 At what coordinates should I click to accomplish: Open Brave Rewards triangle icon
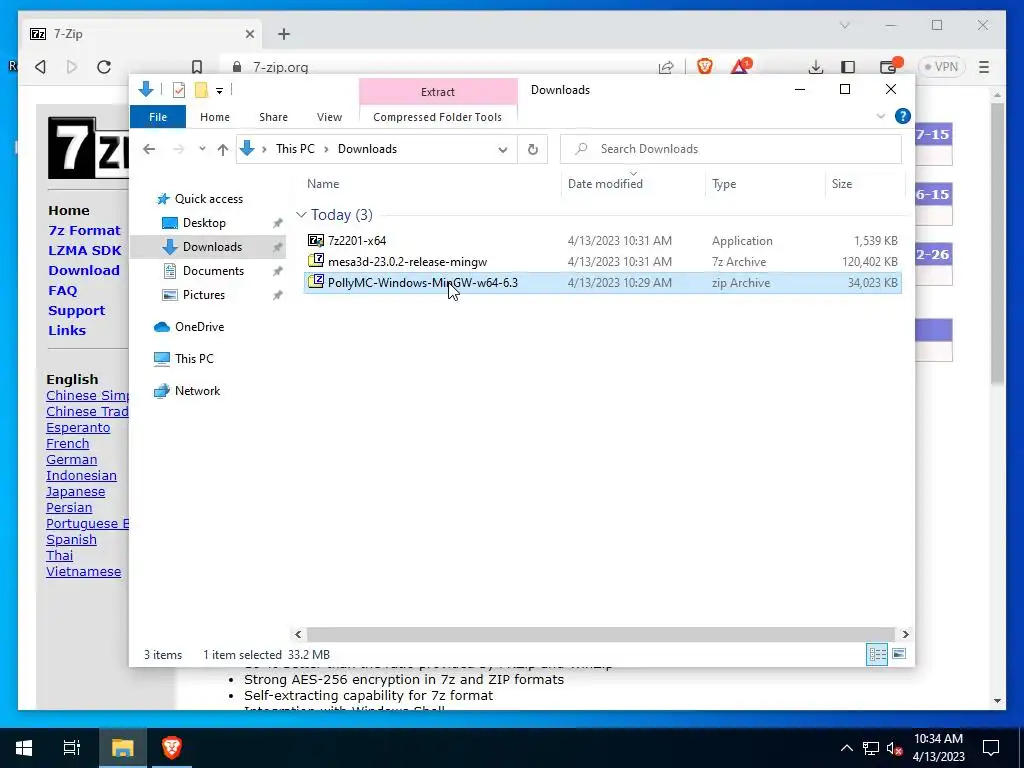point(741,66)
